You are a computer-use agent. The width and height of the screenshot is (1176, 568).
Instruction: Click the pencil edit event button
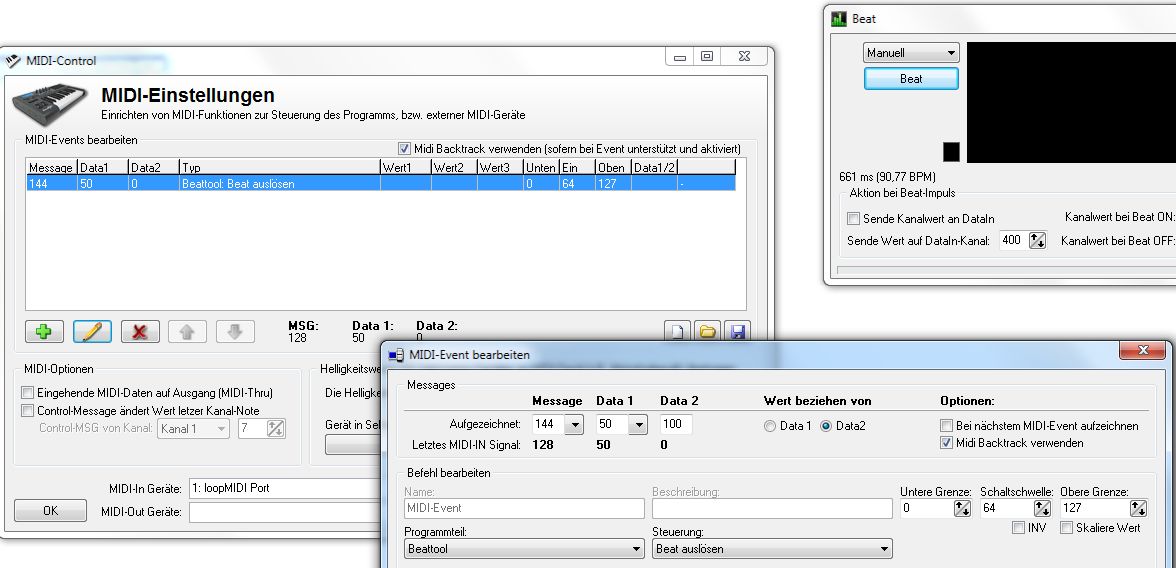coord(92,331)
